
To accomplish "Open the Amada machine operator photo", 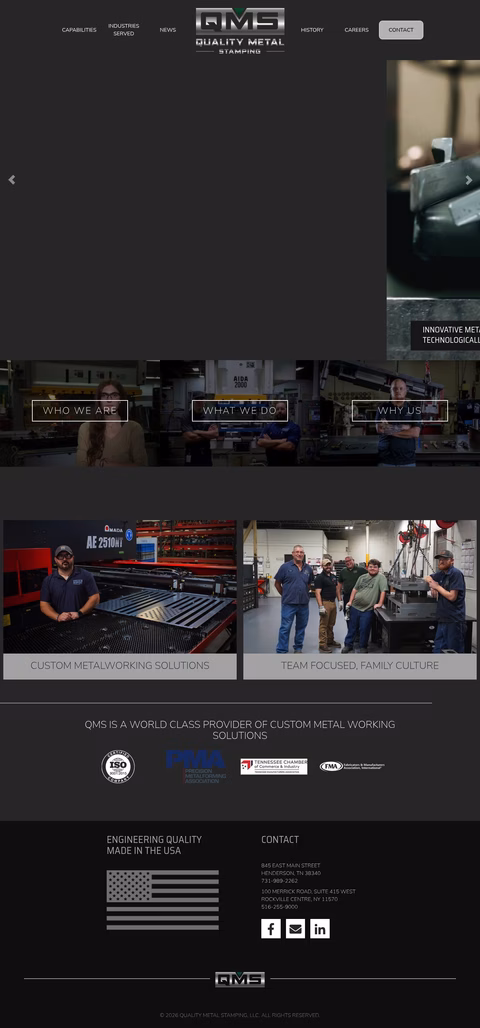I will 120,587.
